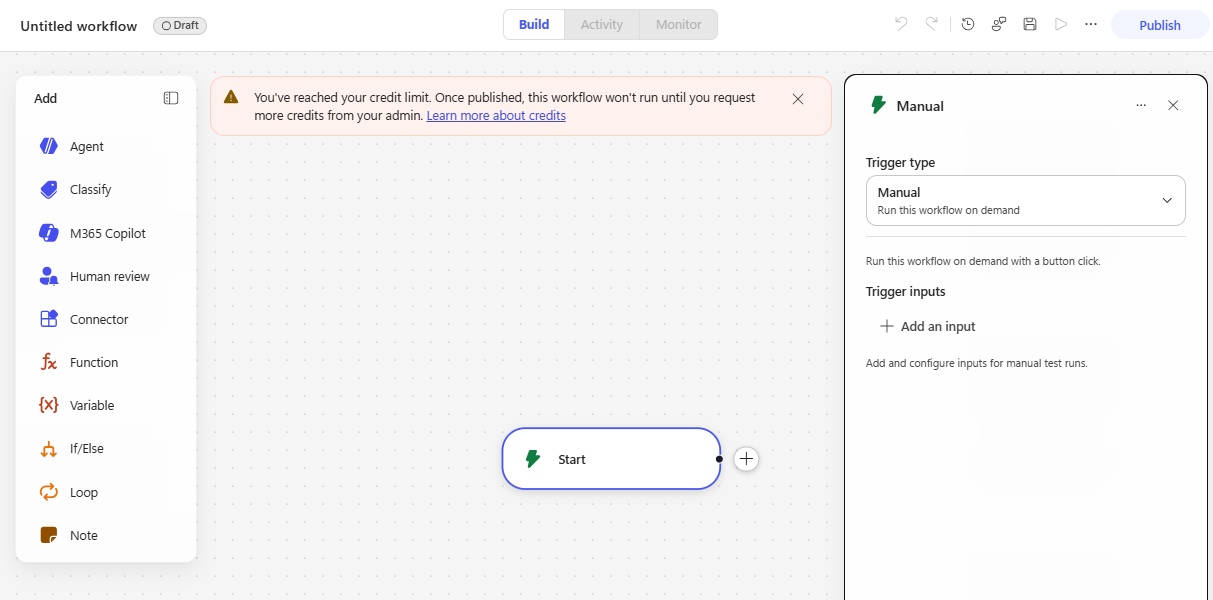Open version history clock icon
The height and width of the screenshot is (600, 1213).
click(968, 24)
